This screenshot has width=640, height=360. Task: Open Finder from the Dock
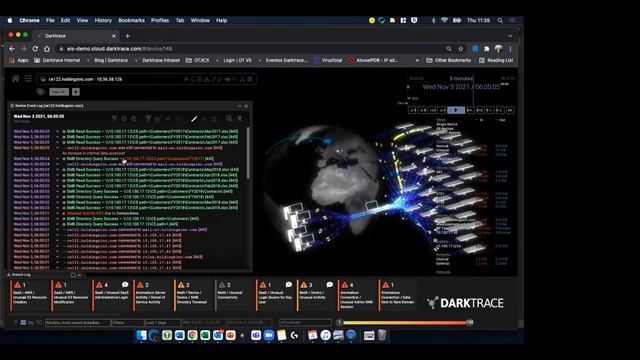point(142,336)
